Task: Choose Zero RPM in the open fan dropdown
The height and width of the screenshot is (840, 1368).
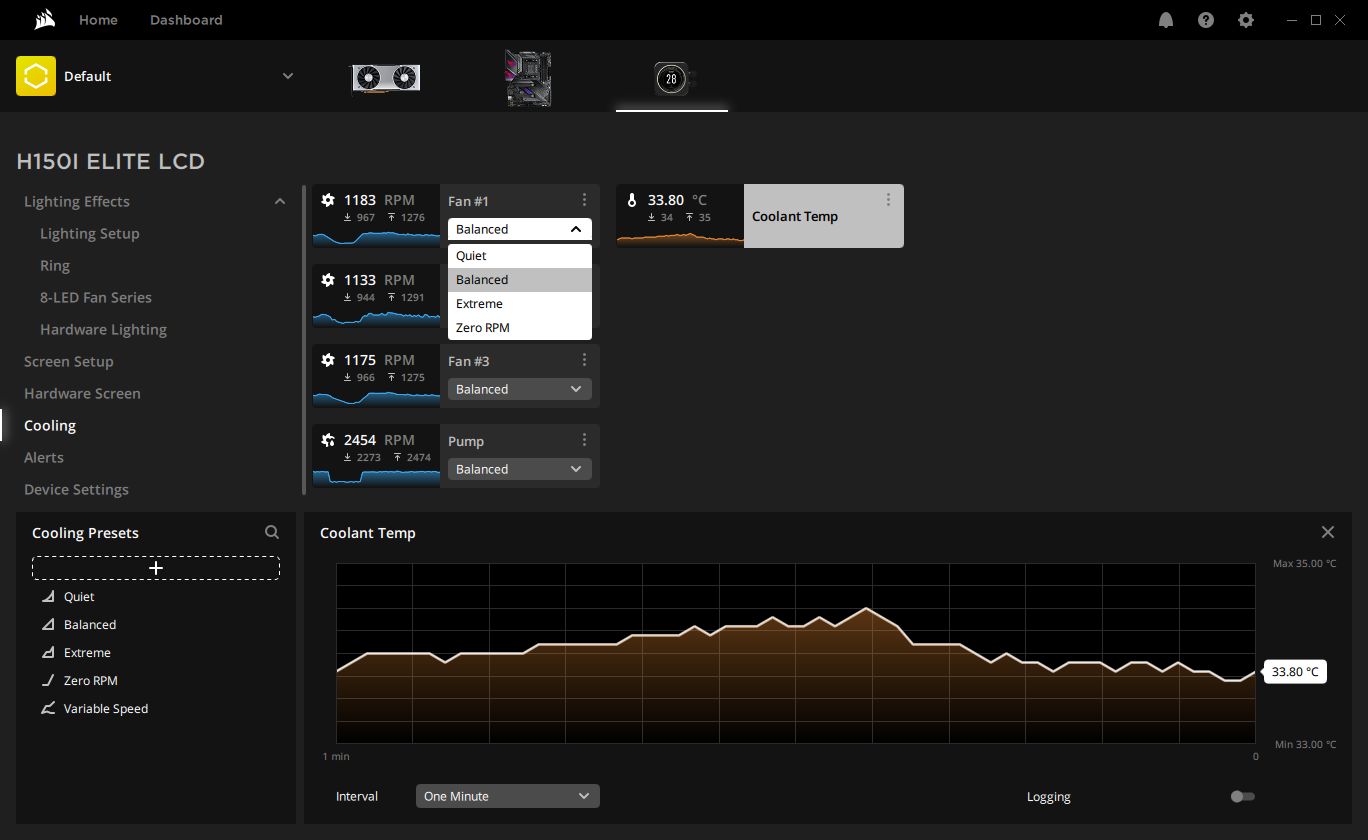Action: 520,328
